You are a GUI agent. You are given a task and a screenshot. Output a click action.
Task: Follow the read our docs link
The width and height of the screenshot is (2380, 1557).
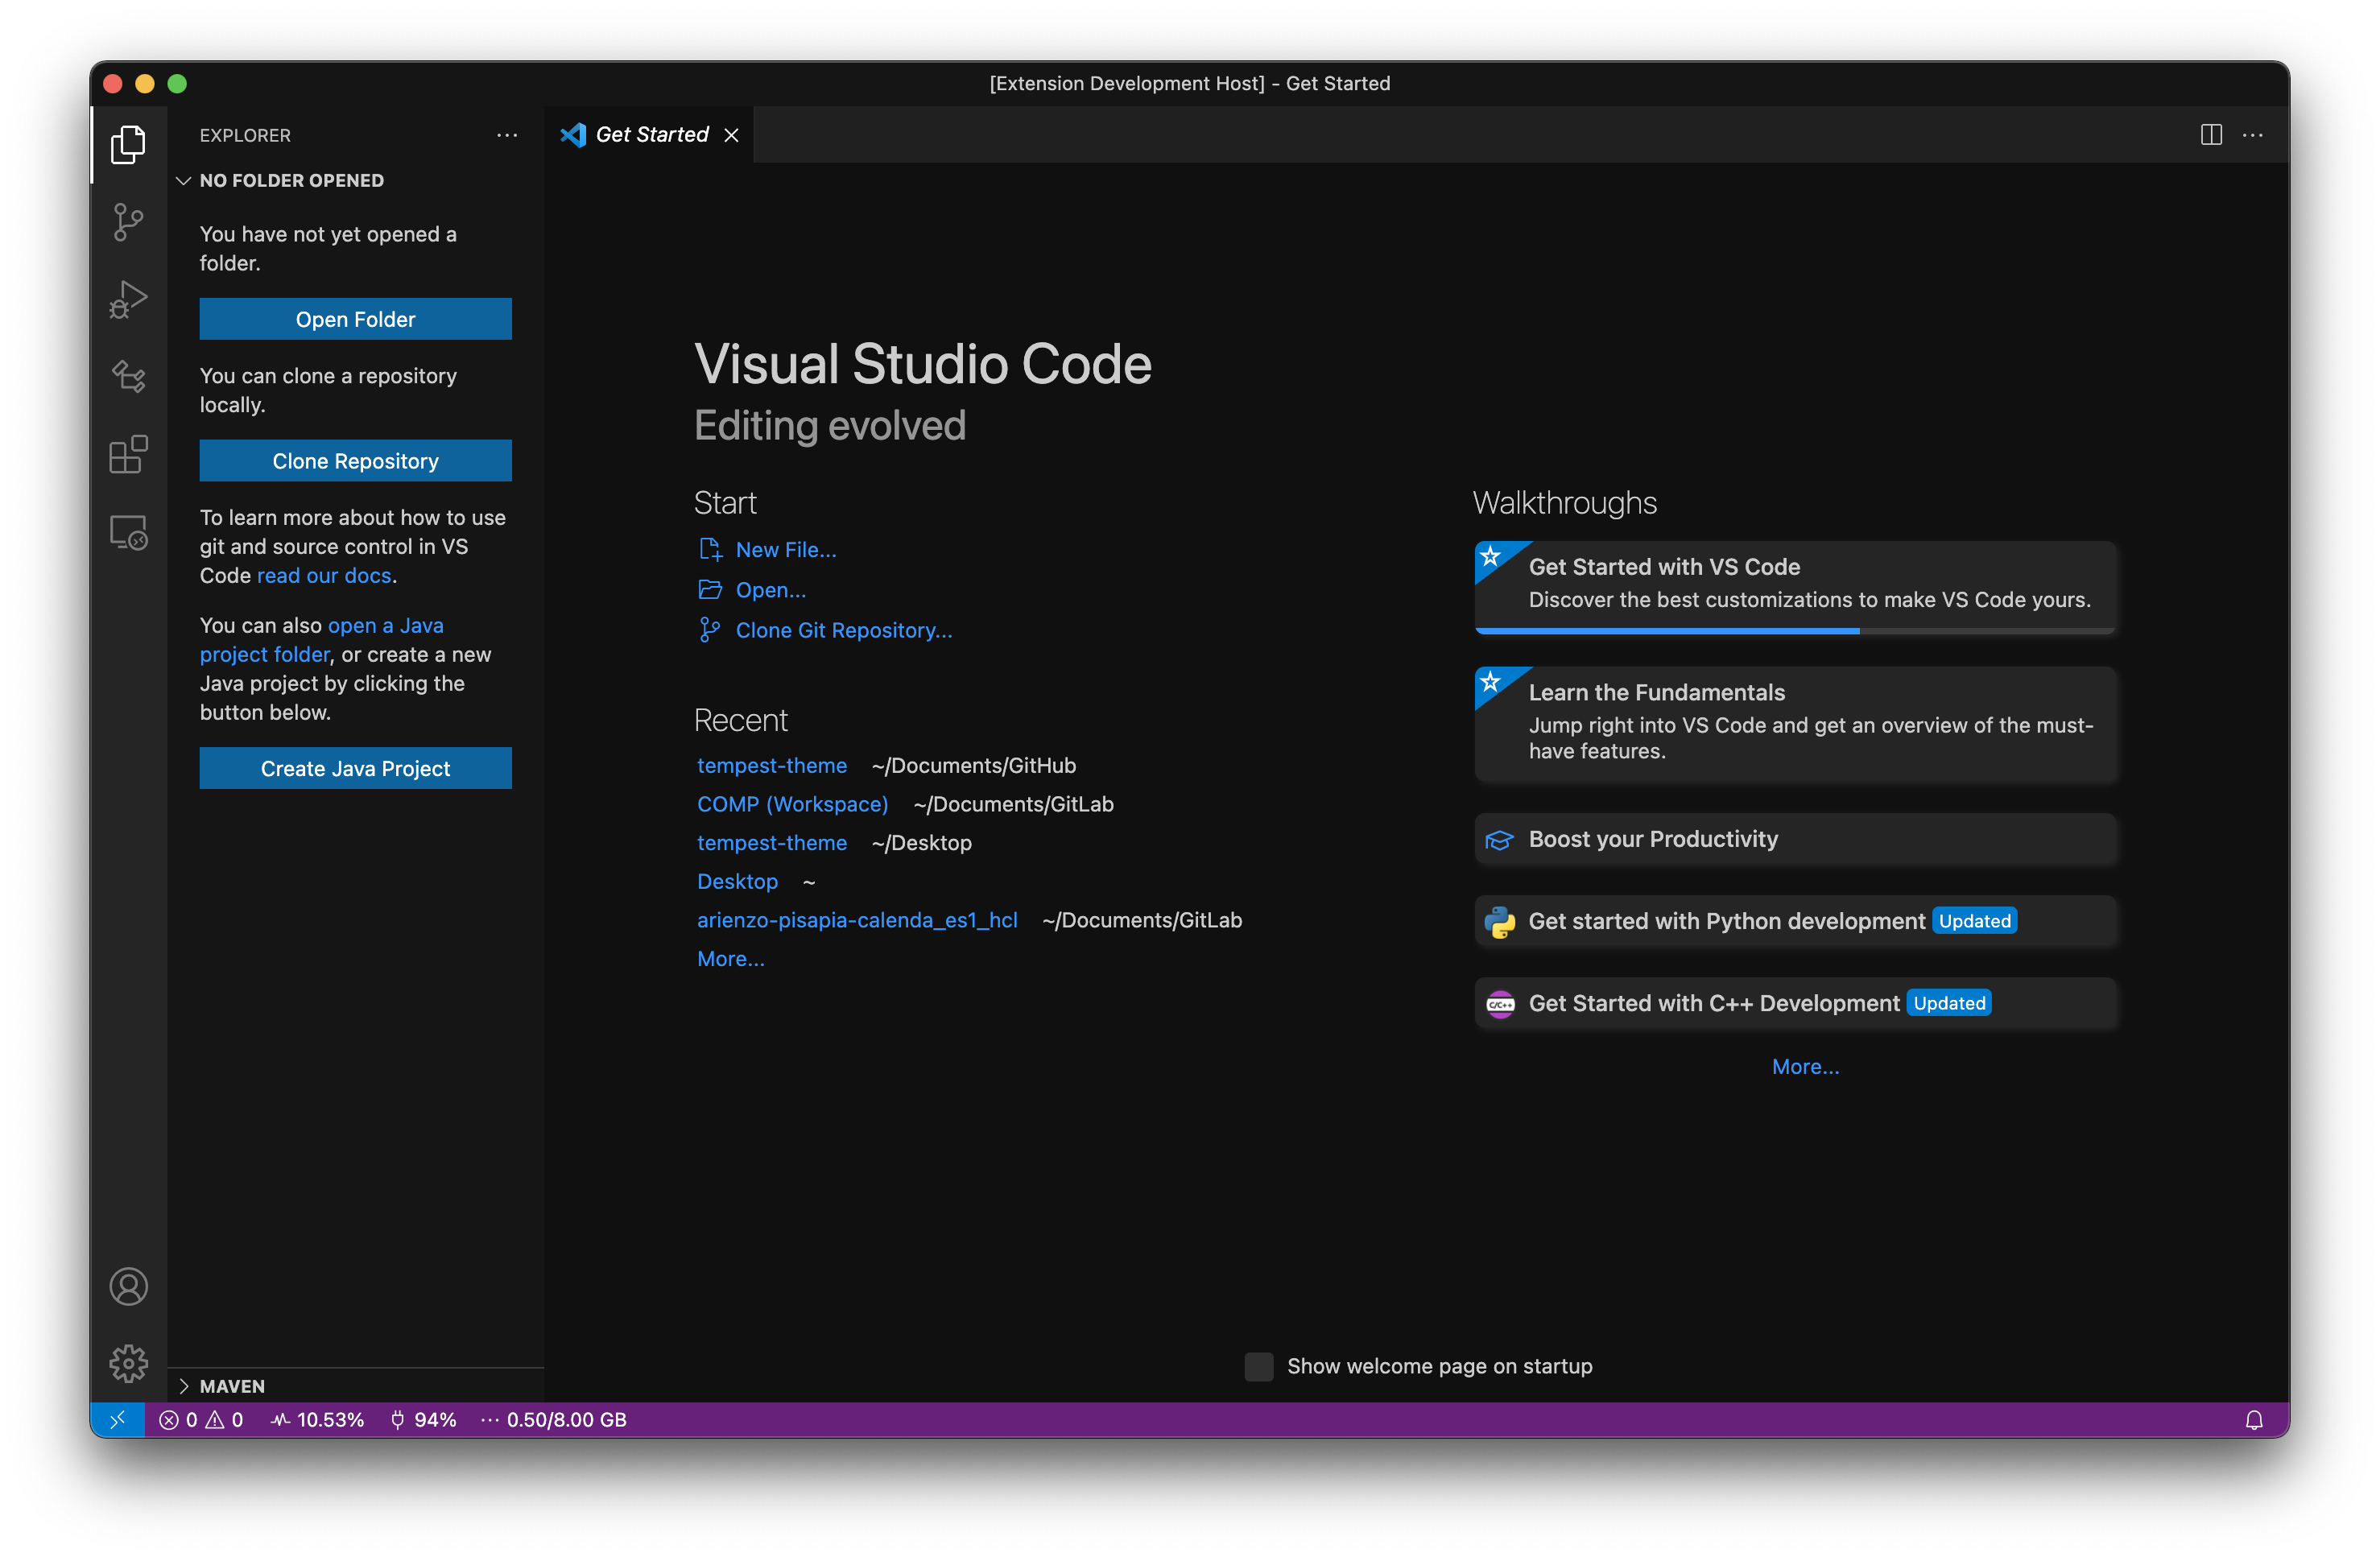coord(324,575)
